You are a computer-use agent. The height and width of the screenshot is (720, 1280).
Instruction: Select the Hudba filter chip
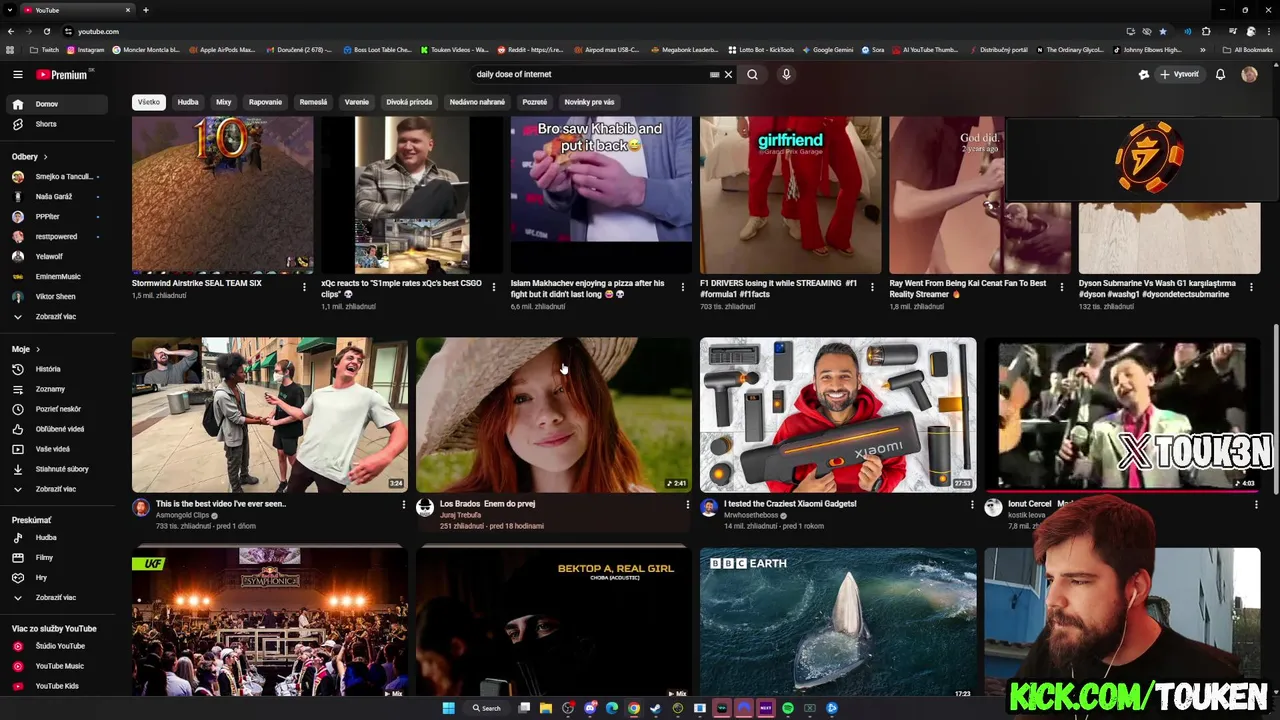pos(188,102)
